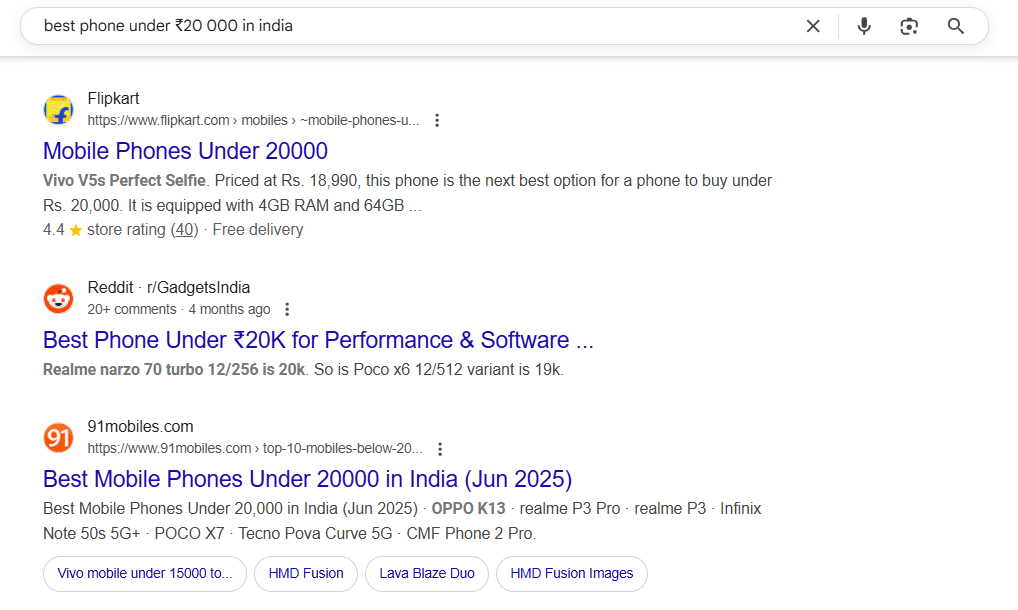Click the 91mobiles favicon logo
The height and width of the screenshot is (610, 1018).
(58, 437)
